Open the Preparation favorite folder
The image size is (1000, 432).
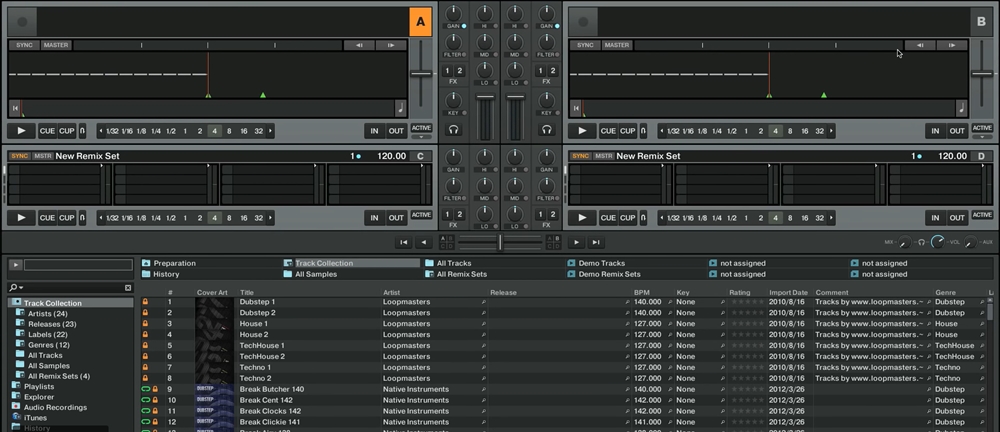click(x=168, y=263)
